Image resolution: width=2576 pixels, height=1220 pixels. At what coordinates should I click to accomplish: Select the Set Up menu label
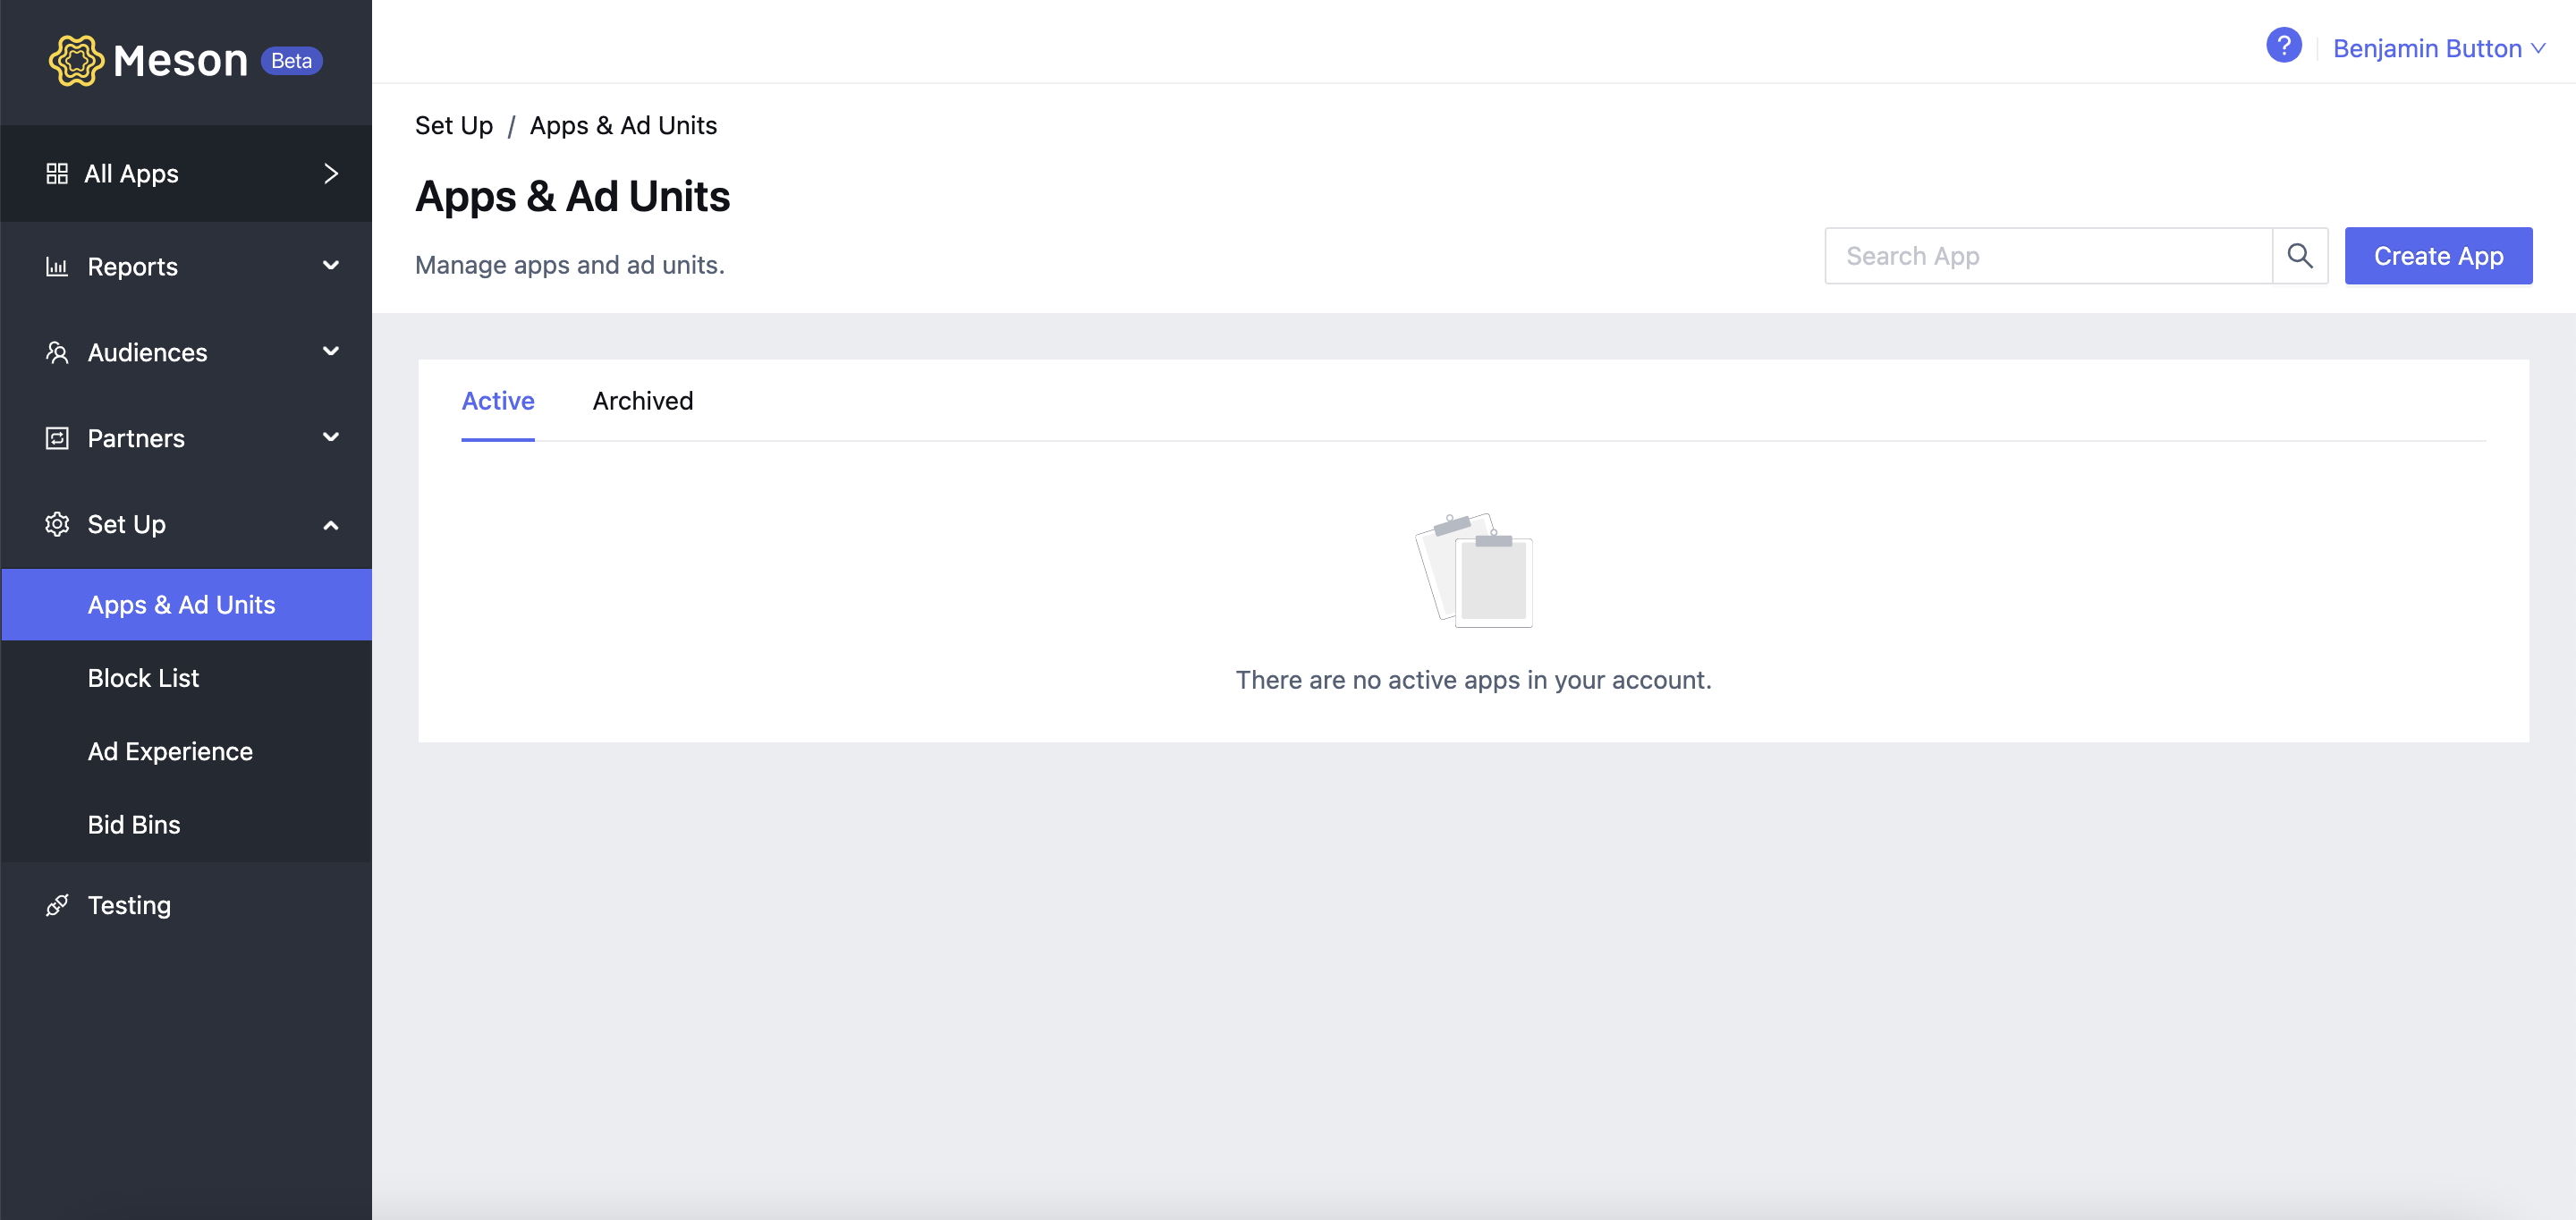(126, 525)
